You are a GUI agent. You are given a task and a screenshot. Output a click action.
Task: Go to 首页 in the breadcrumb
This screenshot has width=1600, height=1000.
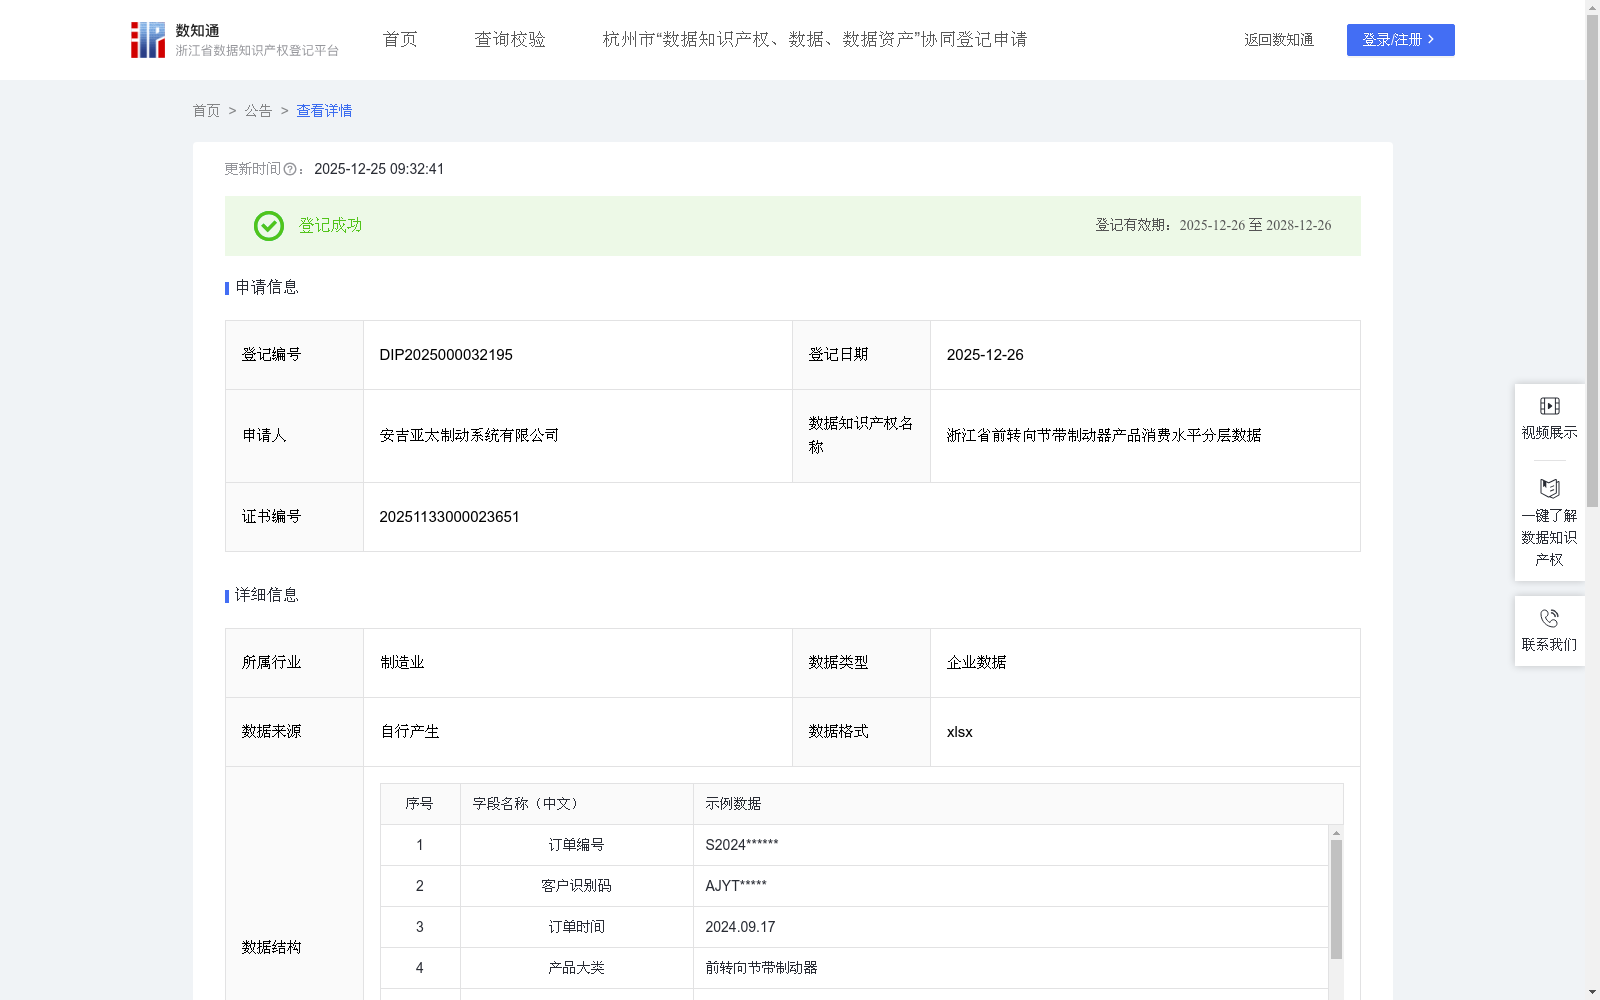pos(206,111)
